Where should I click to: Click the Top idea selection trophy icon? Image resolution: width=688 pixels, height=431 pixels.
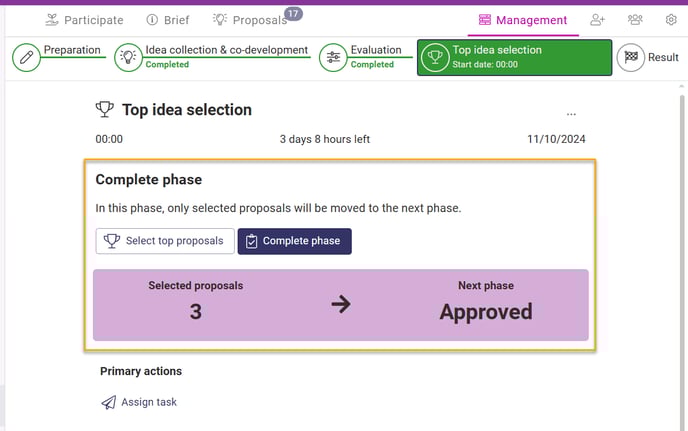coord(435,57)
